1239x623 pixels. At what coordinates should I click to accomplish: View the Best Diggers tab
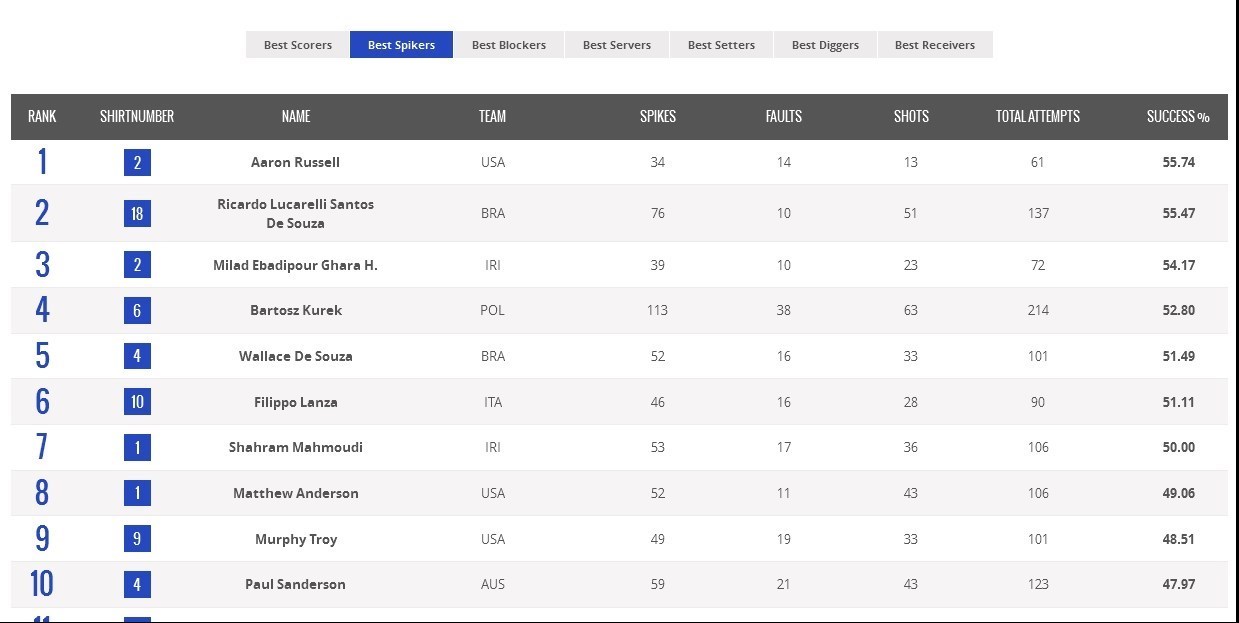[825, 45]
